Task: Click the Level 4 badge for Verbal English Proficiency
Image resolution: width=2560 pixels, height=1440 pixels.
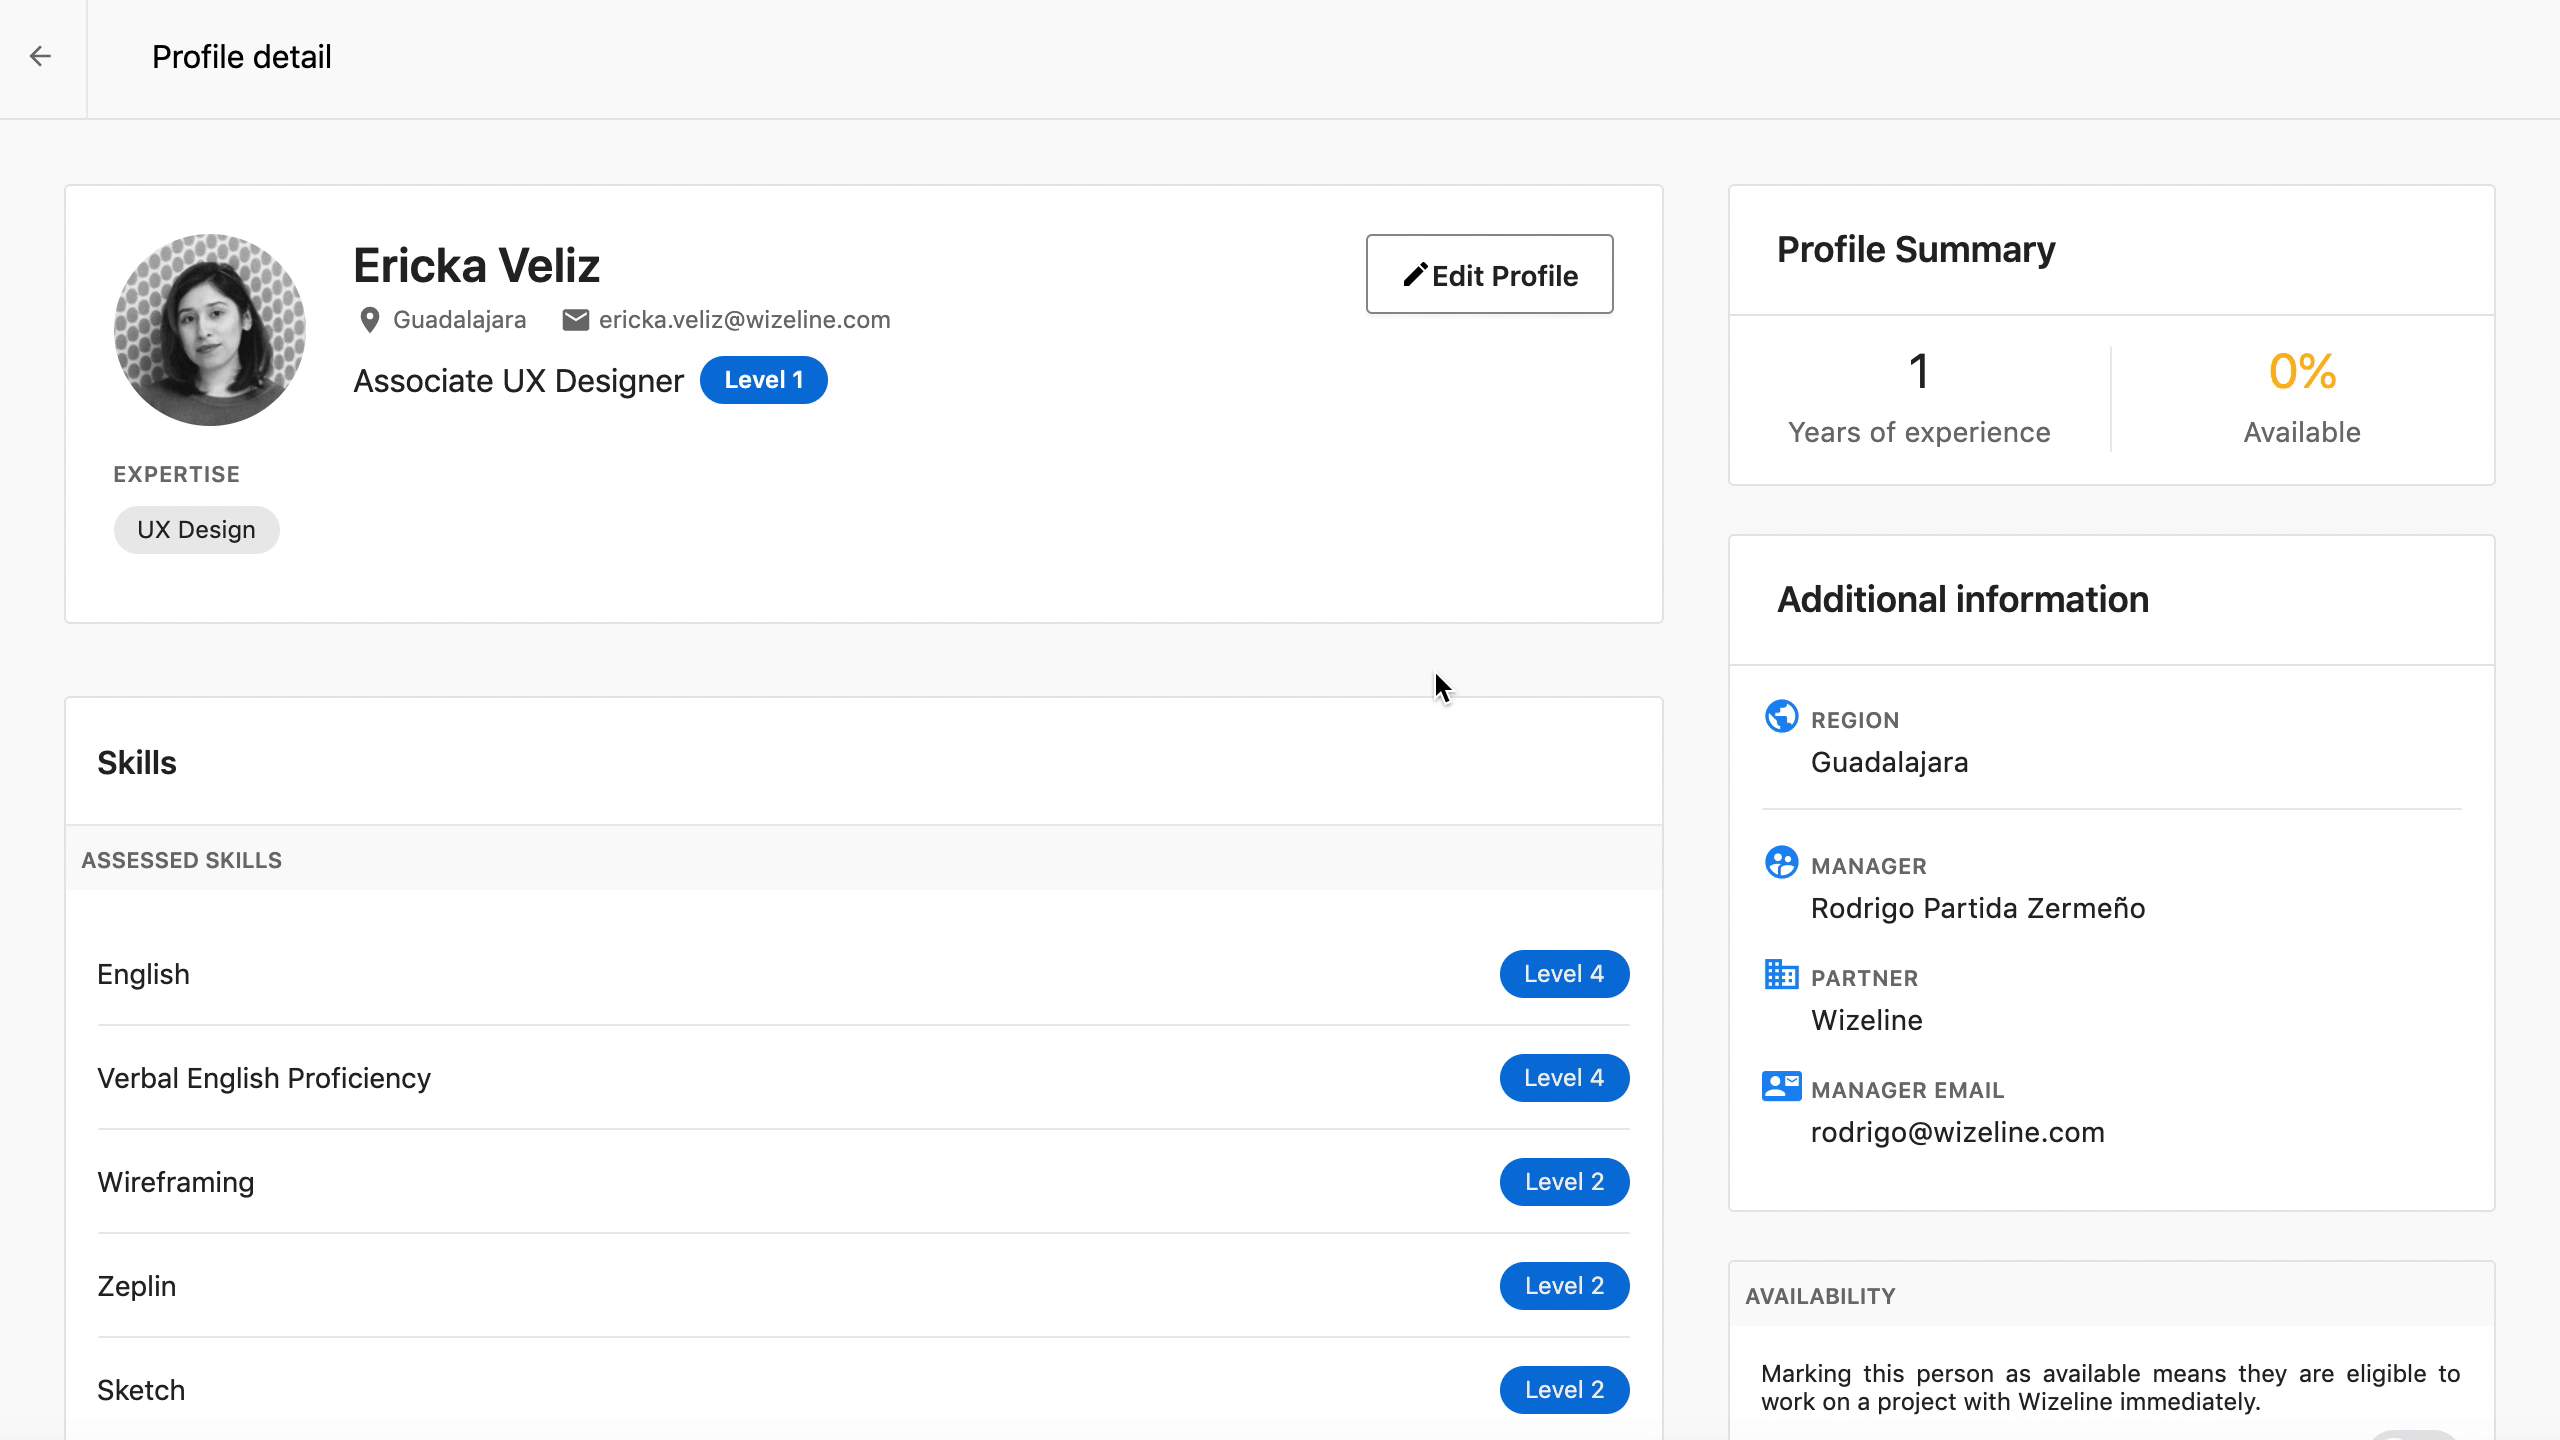Action: [1564, 1078]
